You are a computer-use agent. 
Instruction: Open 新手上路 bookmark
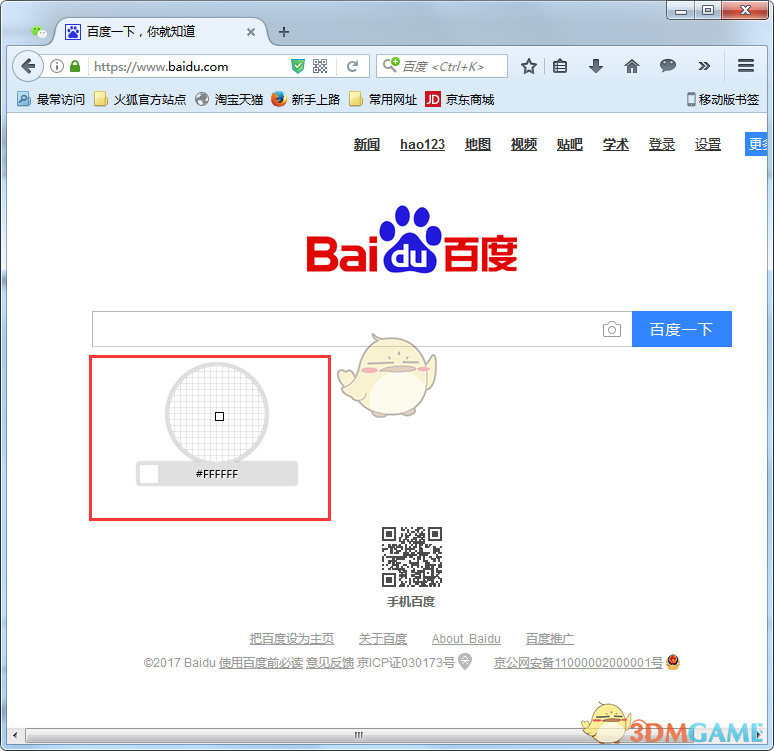point(306,100)
